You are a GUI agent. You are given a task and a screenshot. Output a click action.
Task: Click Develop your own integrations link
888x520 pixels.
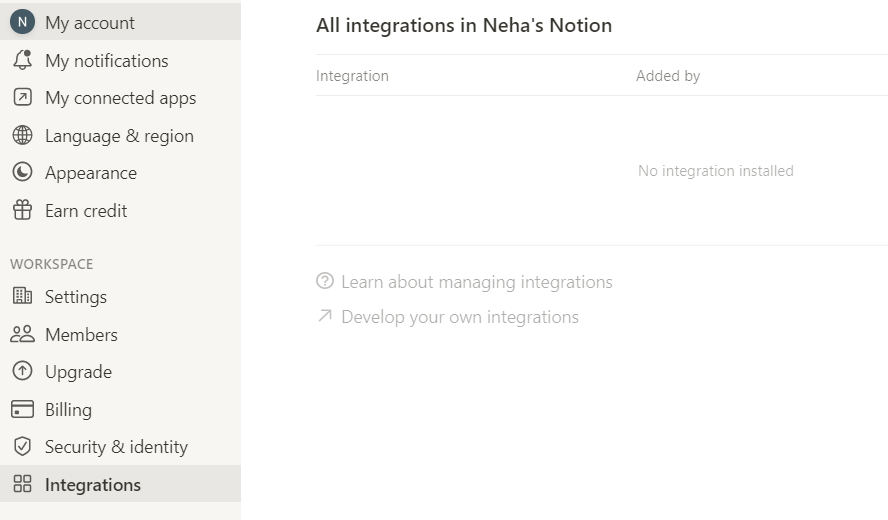(459, 317)
